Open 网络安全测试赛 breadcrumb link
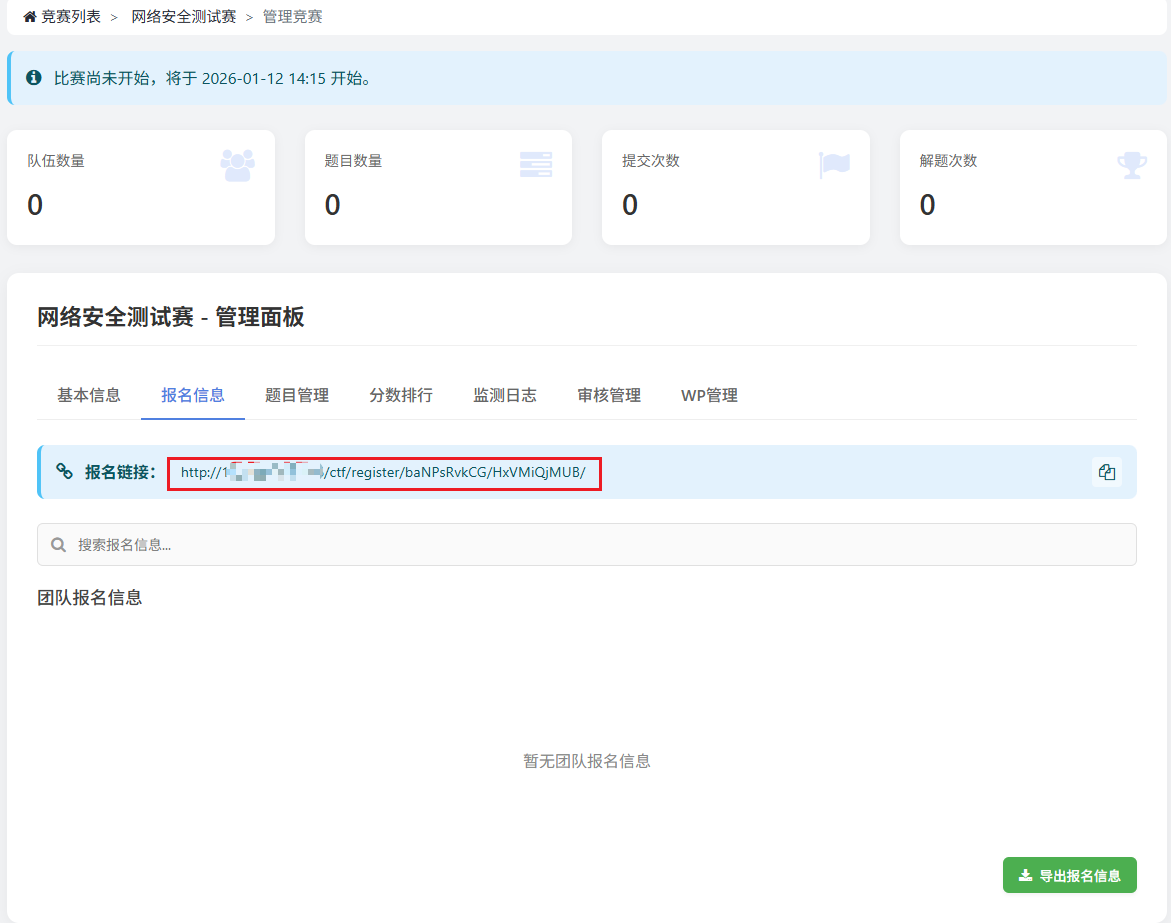Viewport: 1171px width, 923px height. [184, 17]
